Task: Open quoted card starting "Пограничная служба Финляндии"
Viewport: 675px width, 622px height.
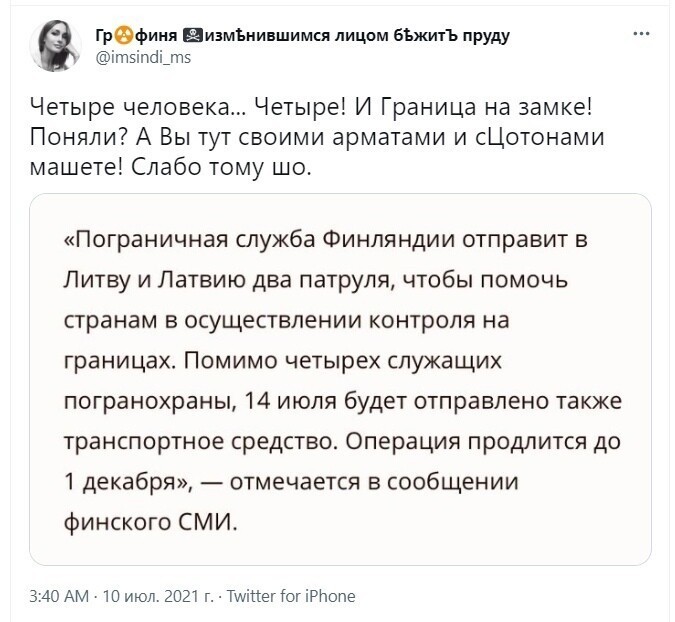Action: tap(340, 379)
